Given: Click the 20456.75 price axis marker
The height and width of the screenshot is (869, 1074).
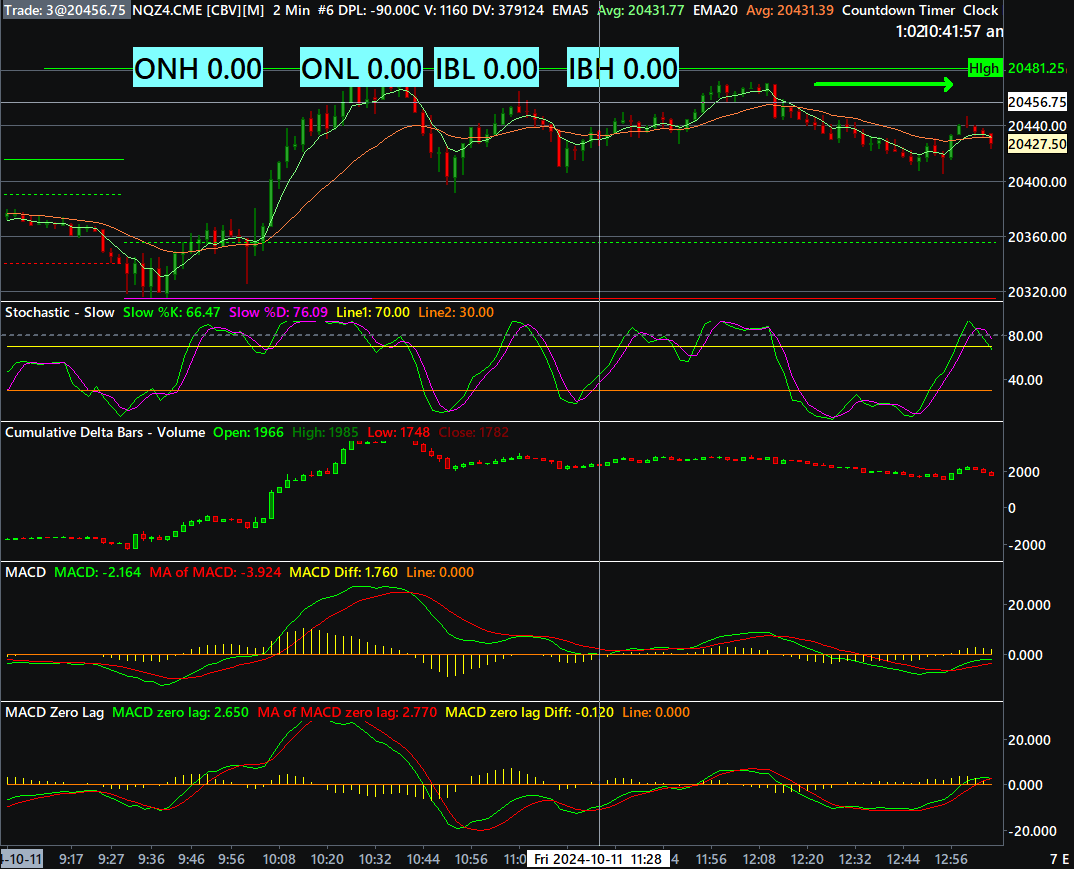Looking at the screenshot, I should click(1037, 102).
